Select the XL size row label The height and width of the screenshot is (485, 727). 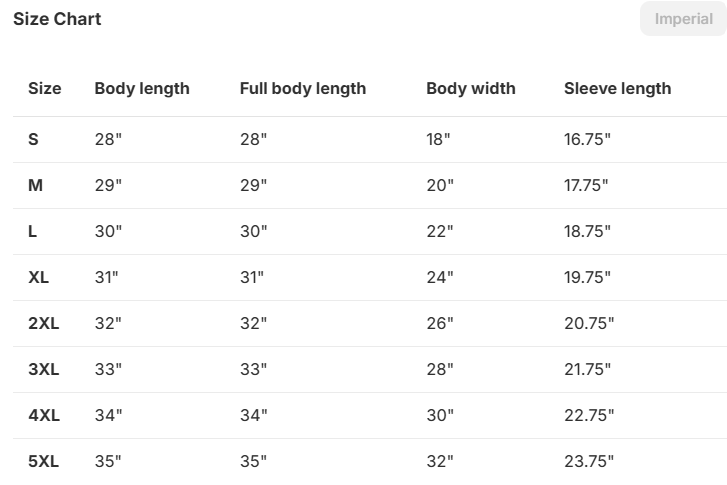click(x=39, y=277)
